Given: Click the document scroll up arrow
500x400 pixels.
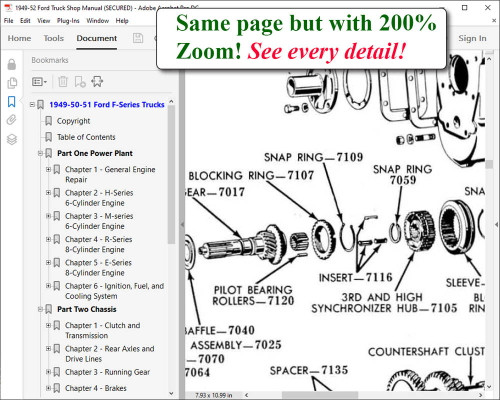Looking at the screenshot, I should [489, 59].
